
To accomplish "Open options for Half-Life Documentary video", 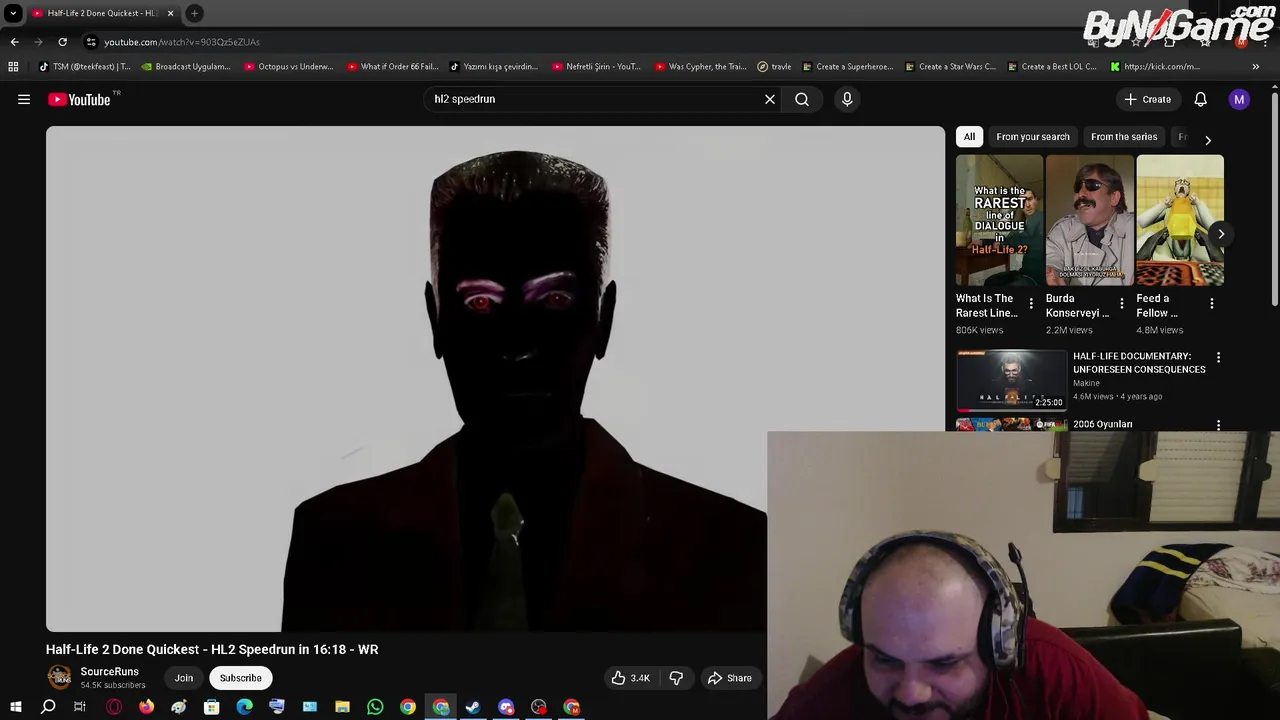I will coord(1218,357).
